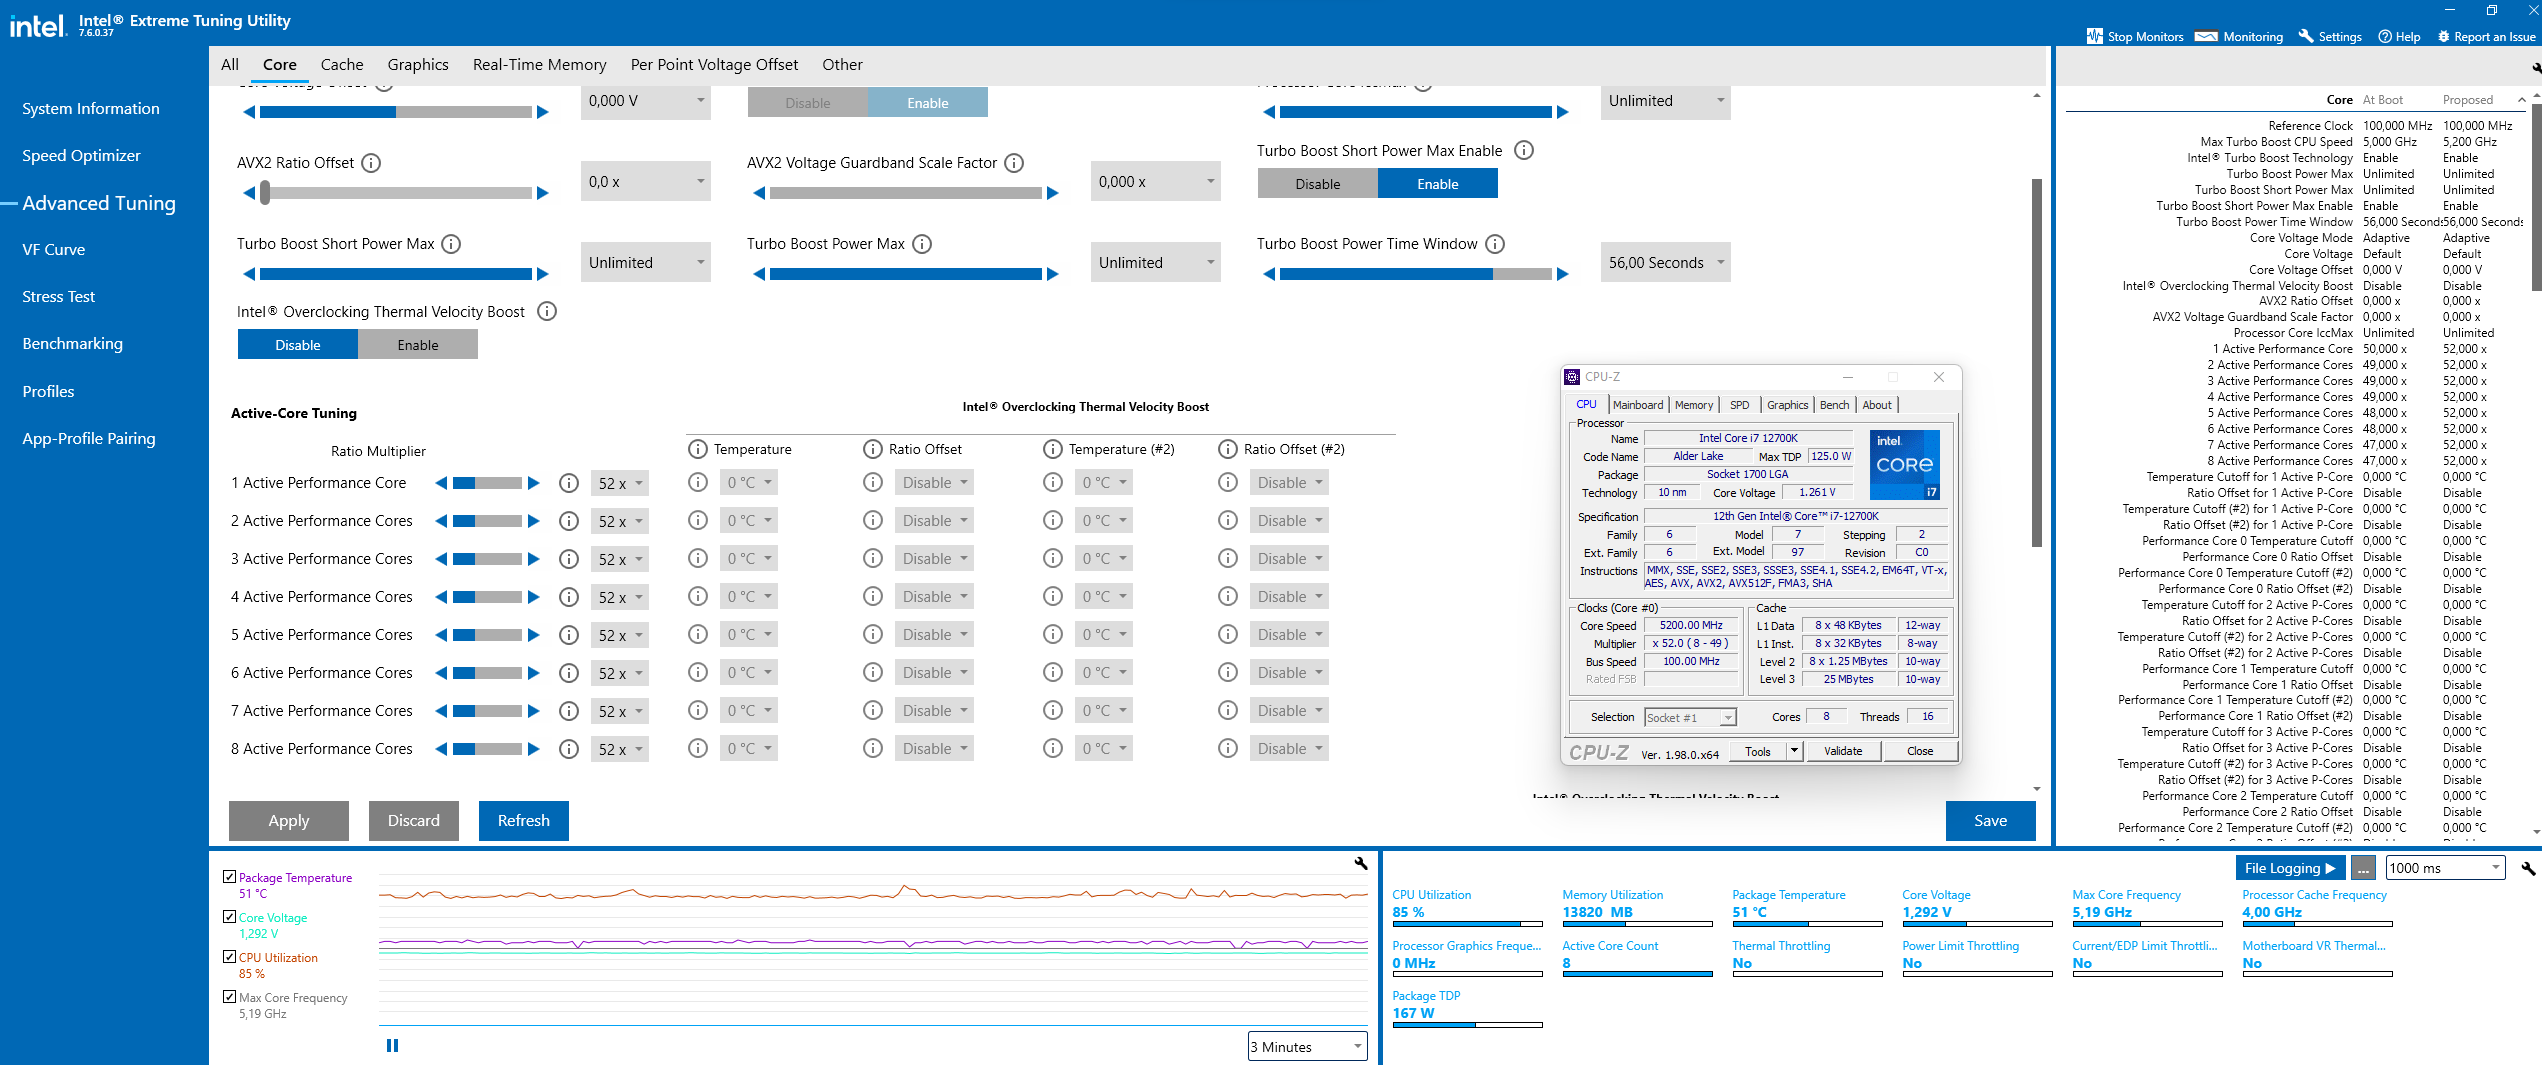Click the ellipsis button beside File Logging

pos(2363,868)
